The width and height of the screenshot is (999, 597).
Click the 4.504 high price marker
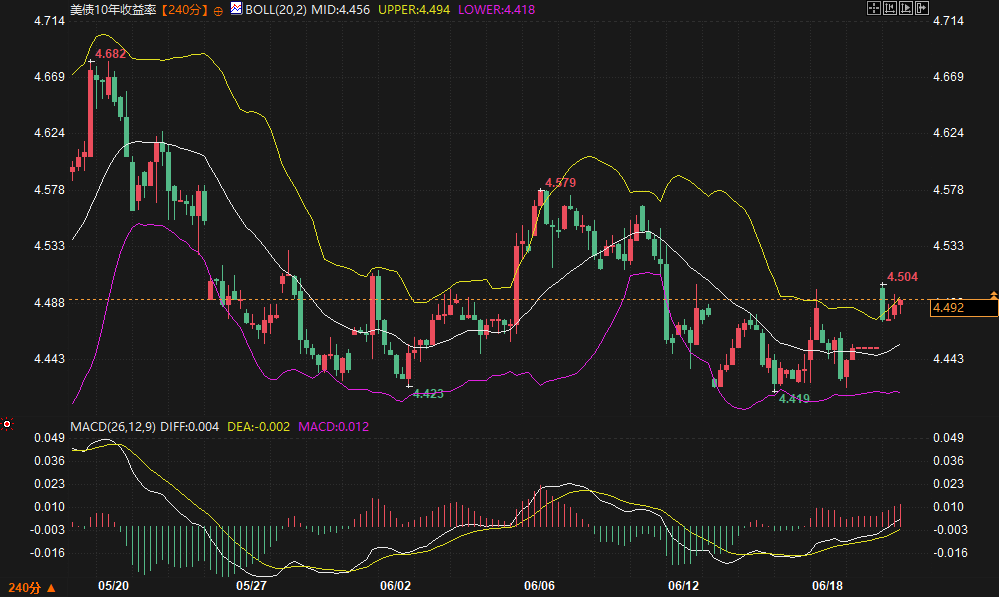903,277
